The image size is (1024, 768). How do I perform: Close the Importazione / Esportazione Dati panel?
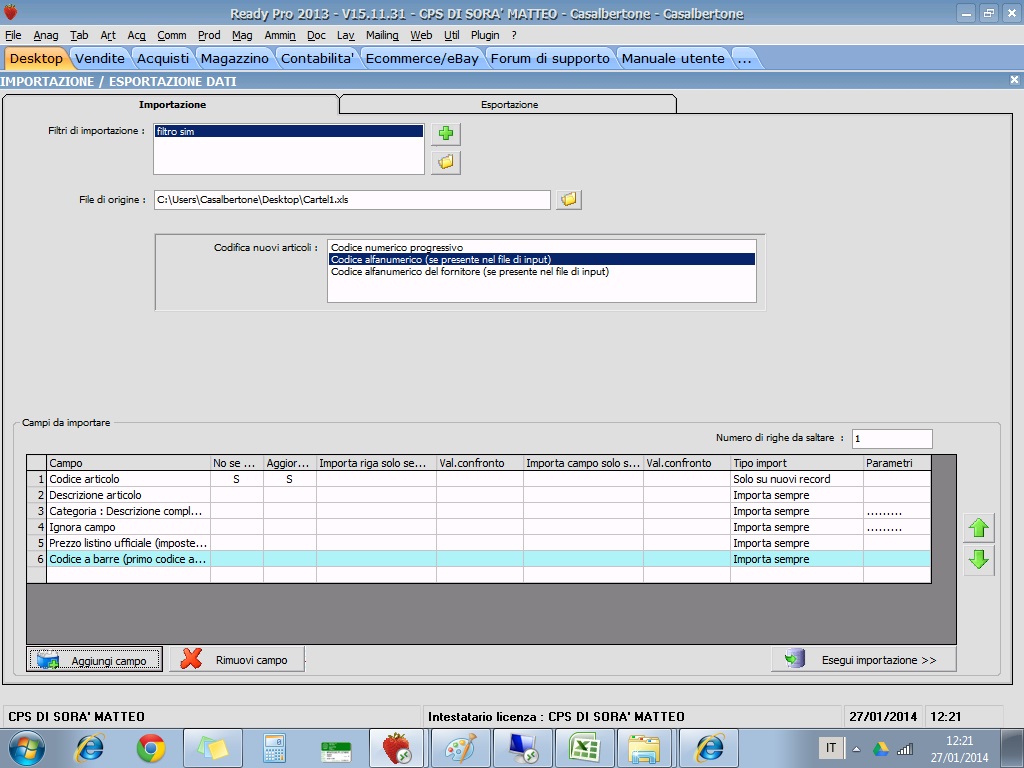(1014, 80)
